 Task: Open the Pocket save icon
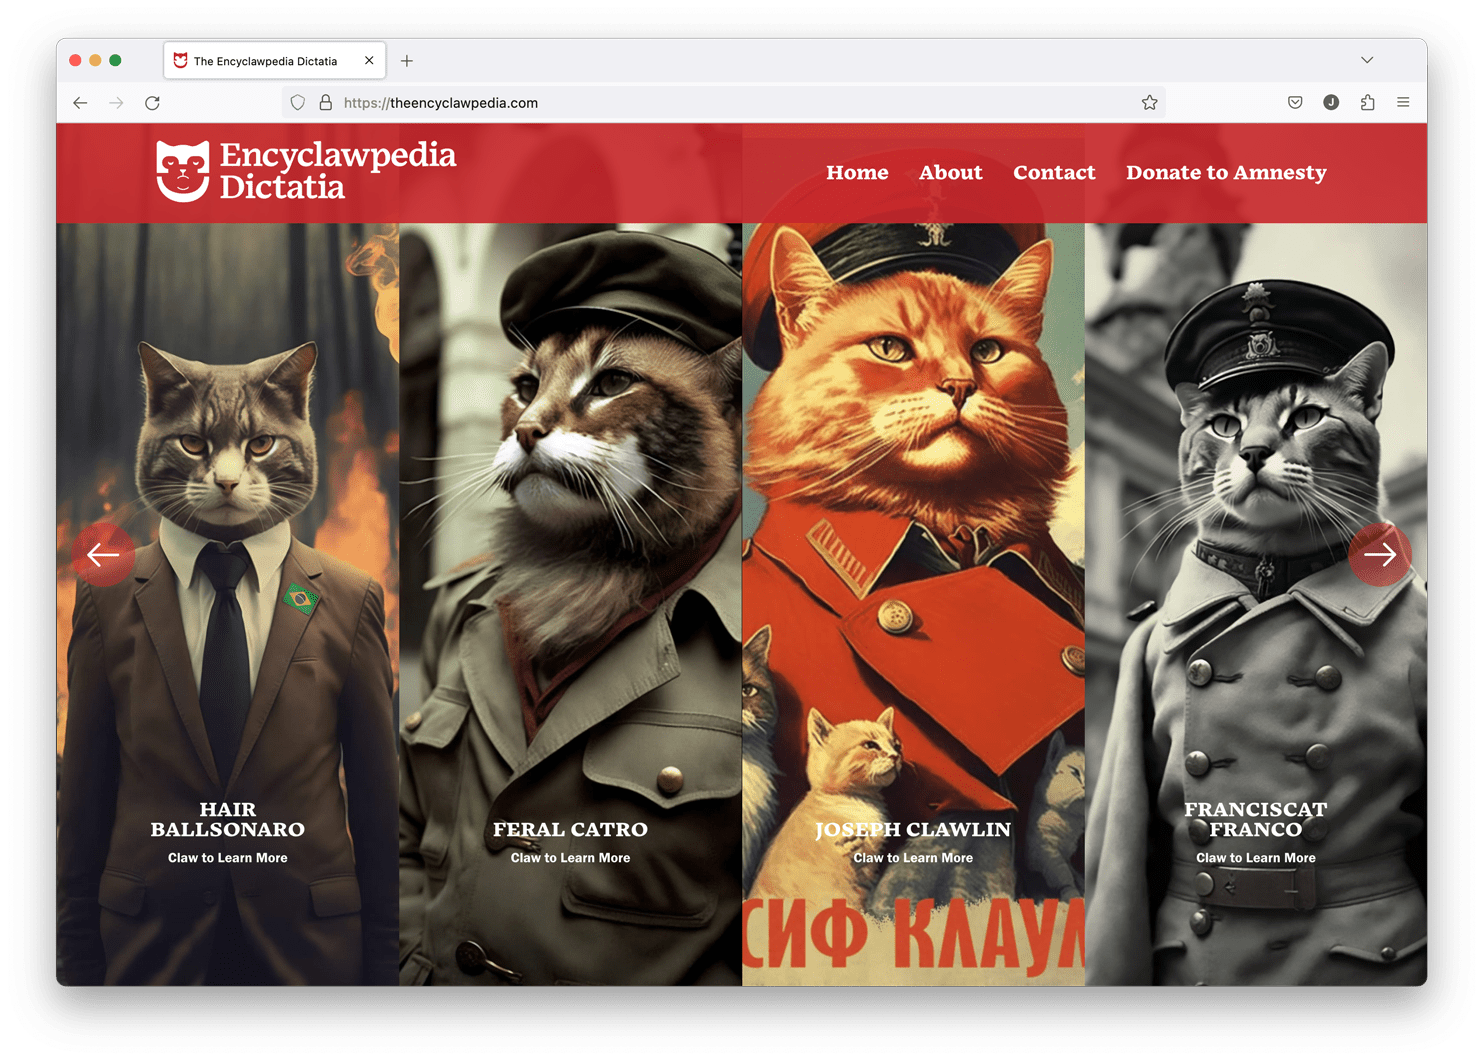pos(1295,103)
